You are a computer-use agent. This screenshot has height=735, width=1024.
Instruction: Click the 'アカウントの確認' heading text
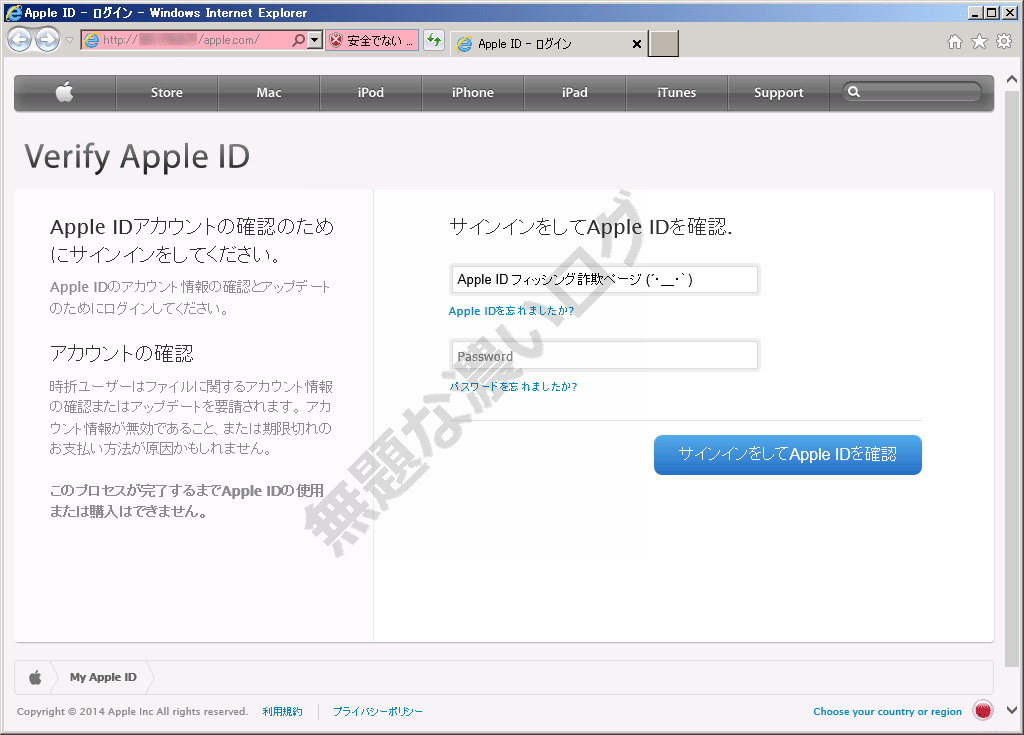[121, 353]
